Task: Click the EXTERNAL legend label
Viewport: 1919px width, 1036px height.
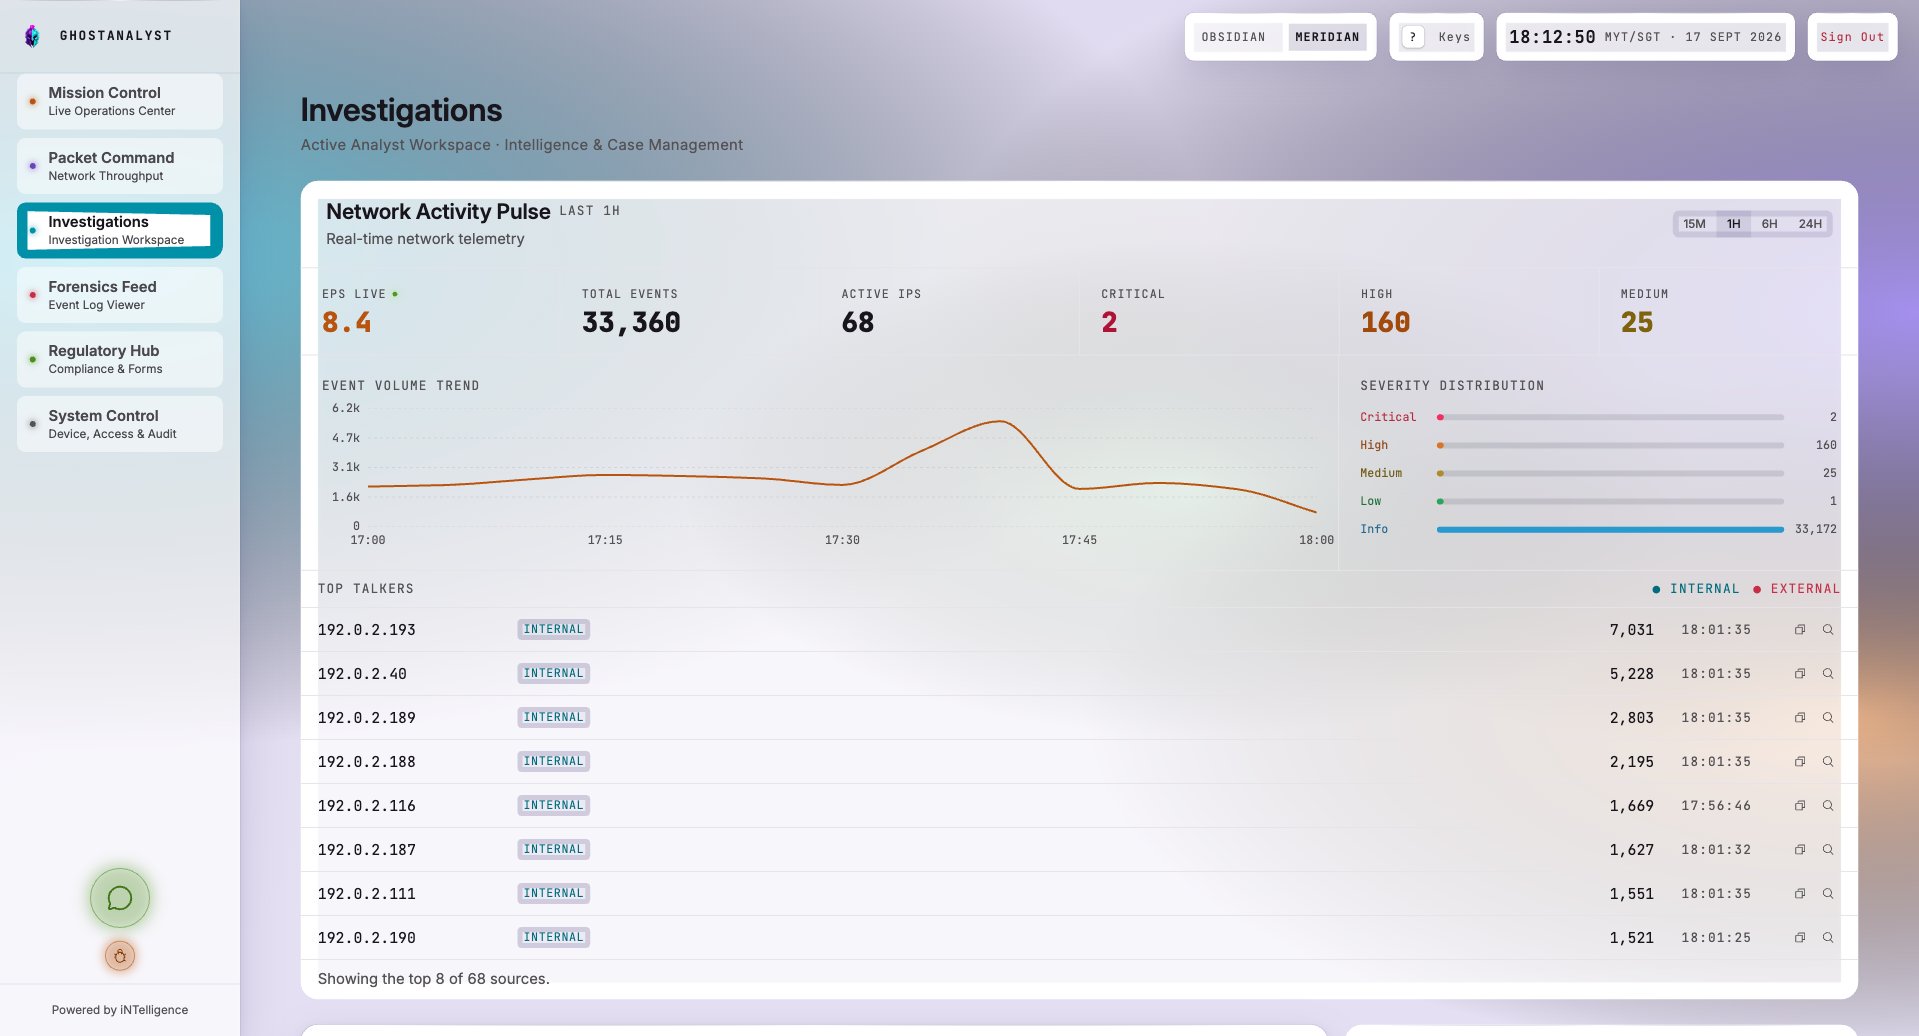Action: tap(1805, 589)
